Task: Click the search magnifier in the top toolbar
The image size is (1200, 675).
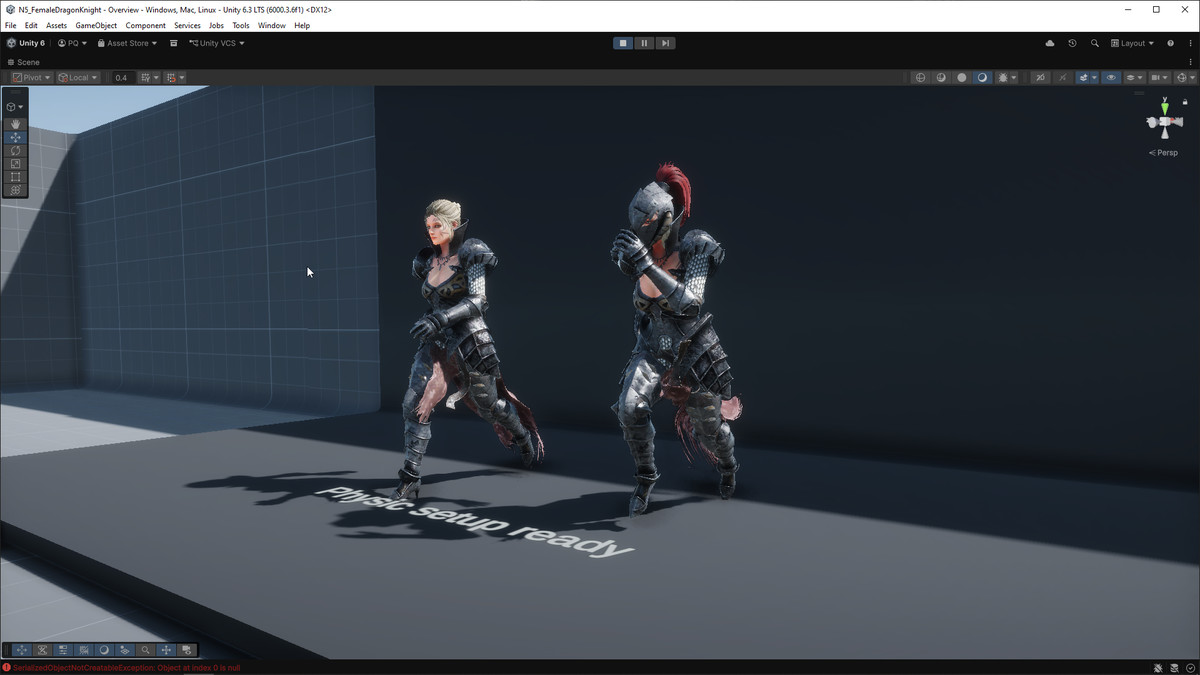Action: click(x=1094, y=44)
